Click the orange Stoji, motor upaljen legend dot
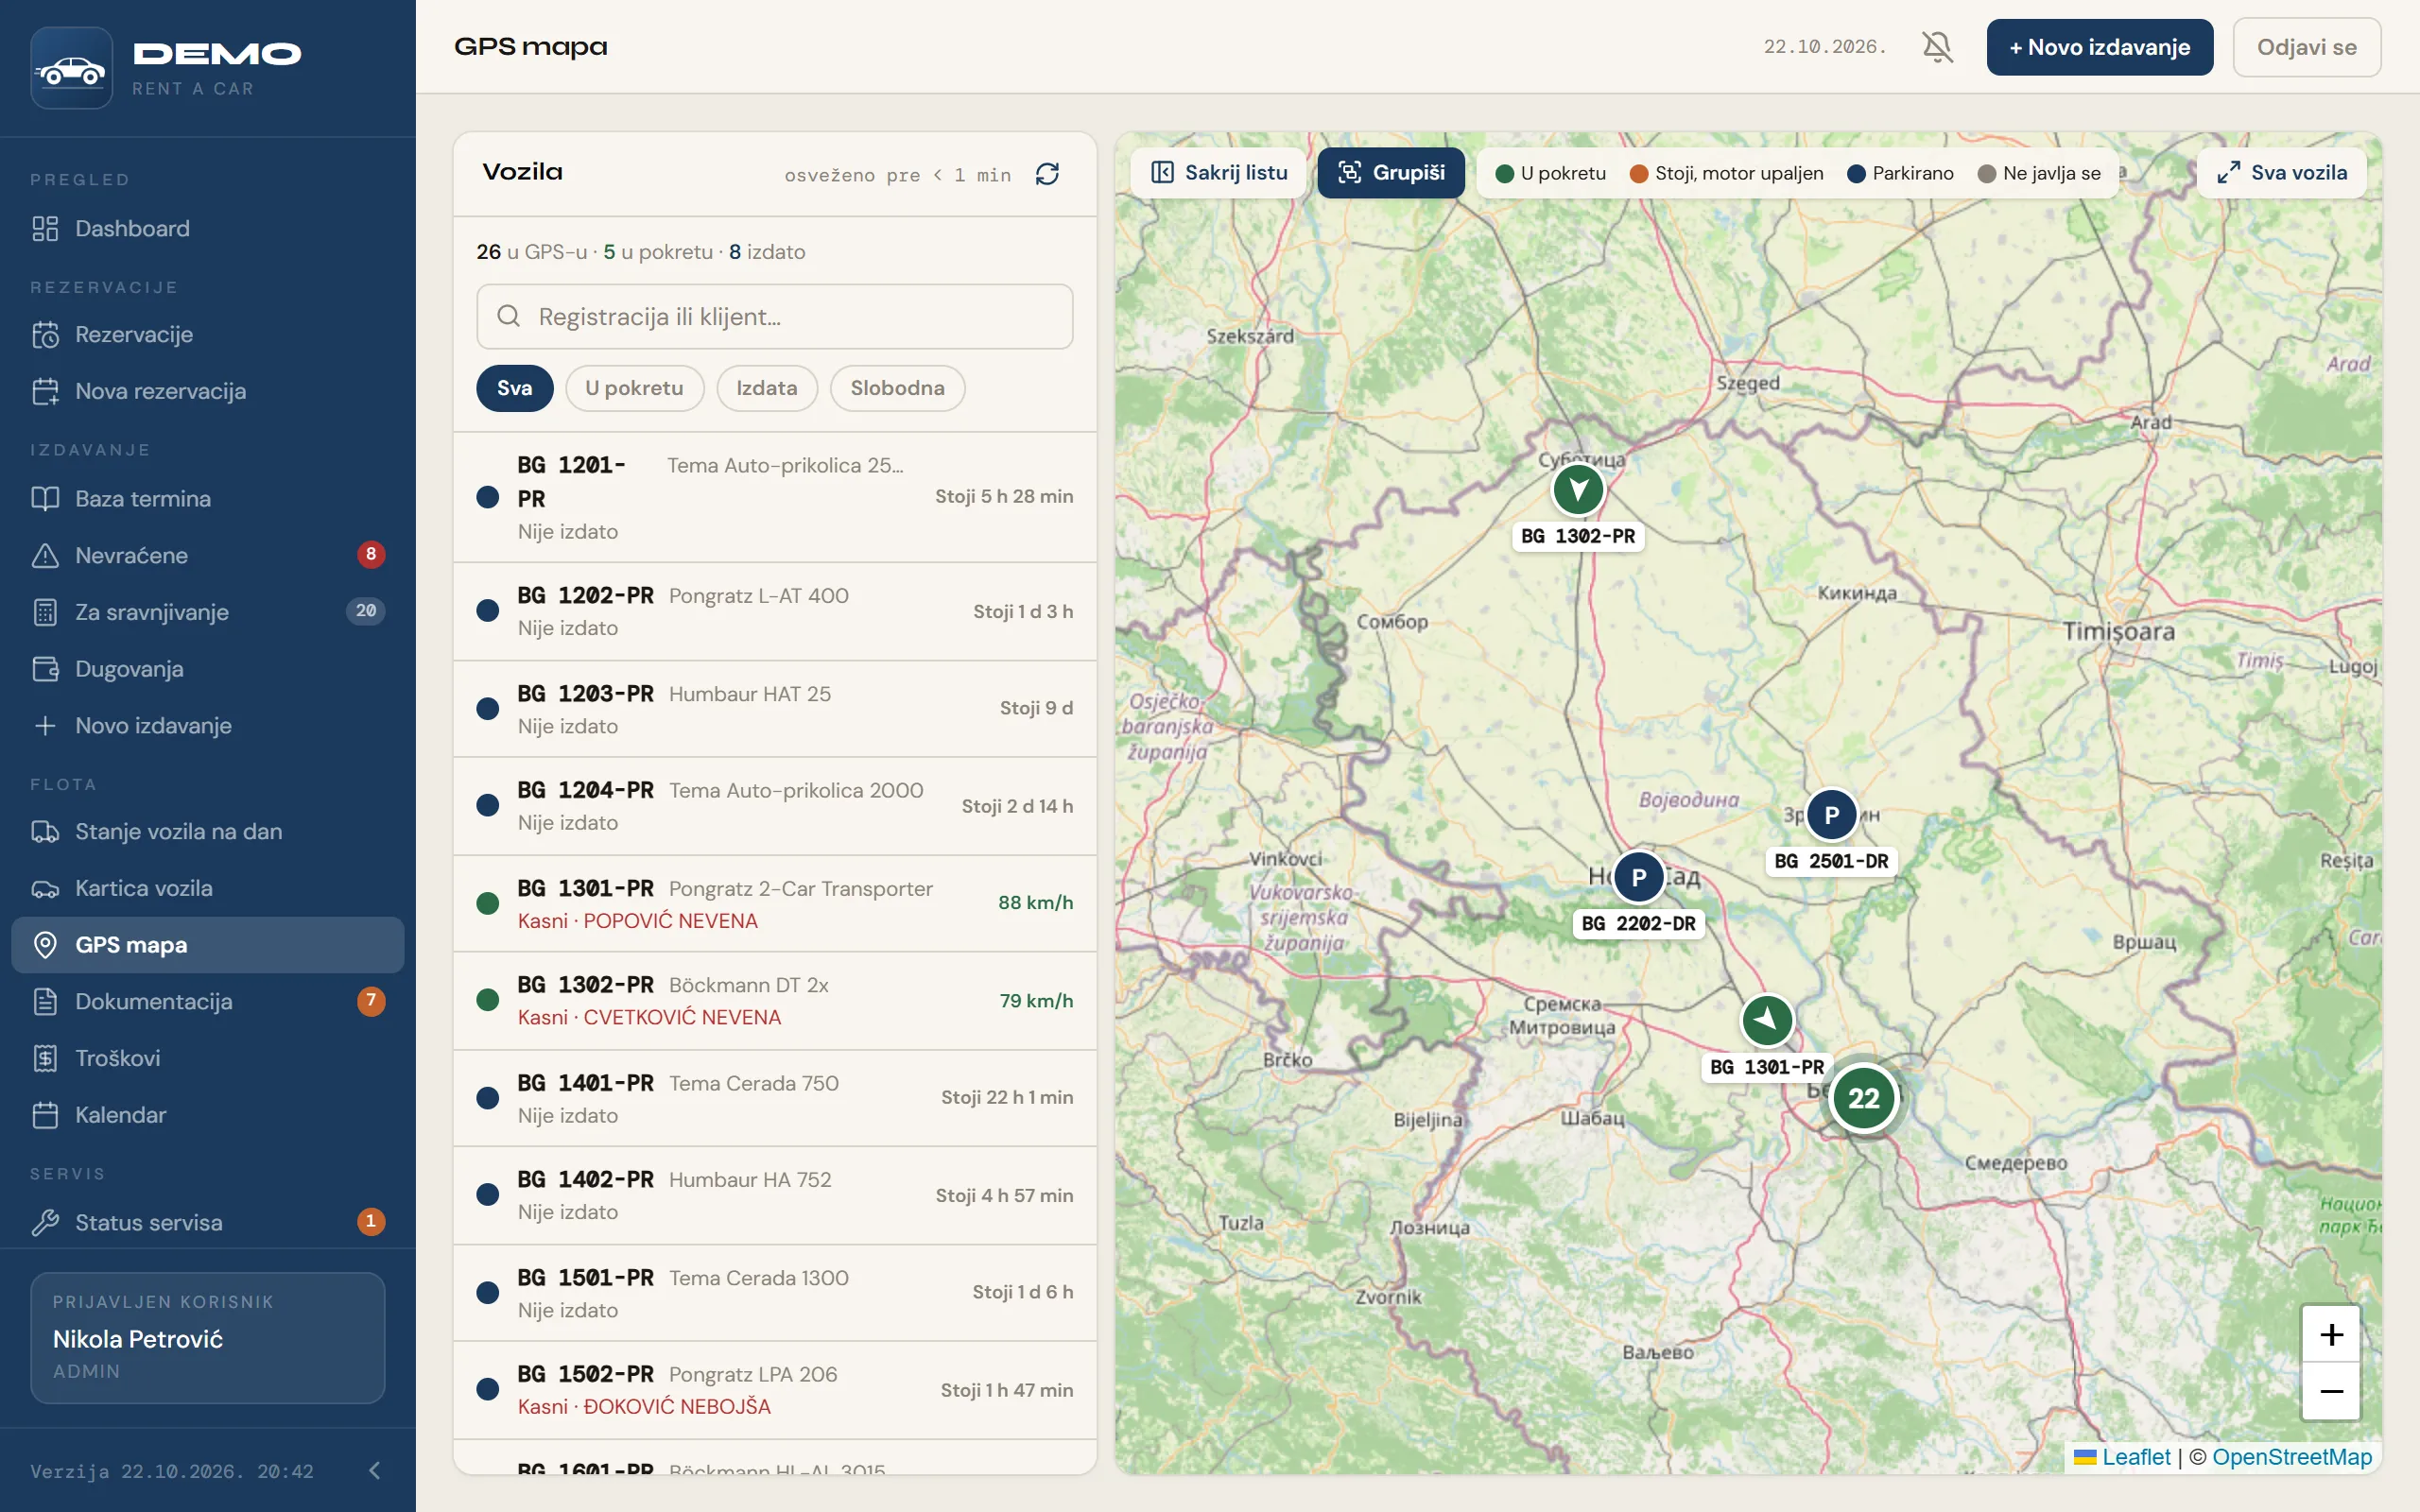The image size is (2420, 1512). (1639, 174)
